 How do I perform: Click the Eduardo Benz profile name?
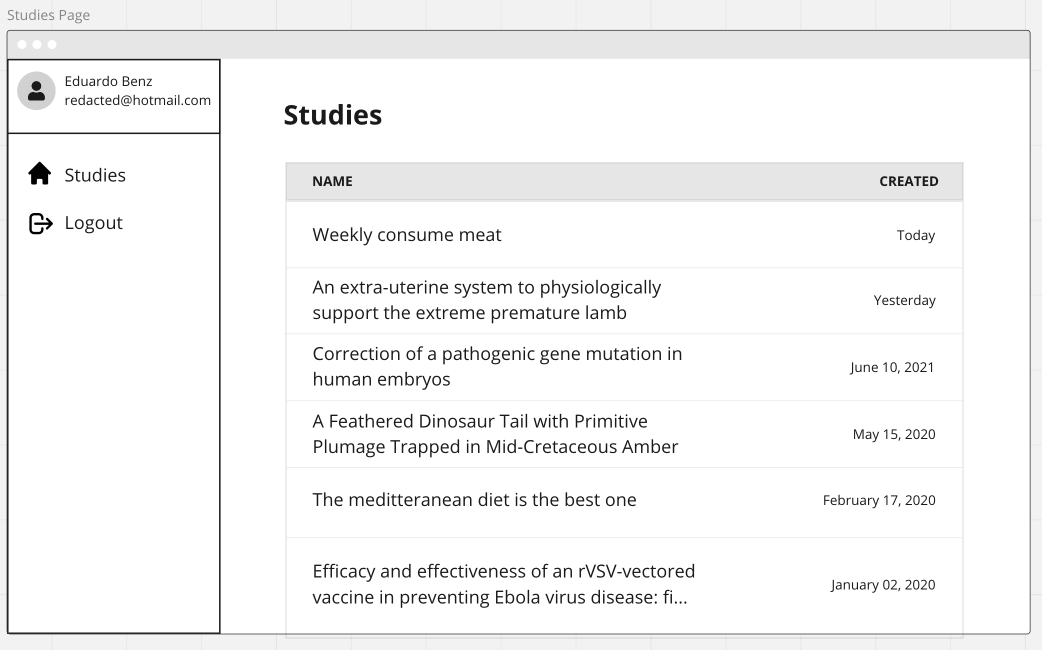pos(108,81)
